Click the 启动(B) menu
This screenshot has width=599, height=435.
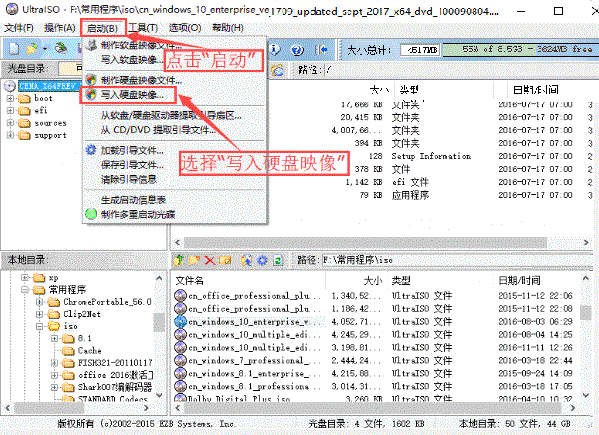(102, 28)
